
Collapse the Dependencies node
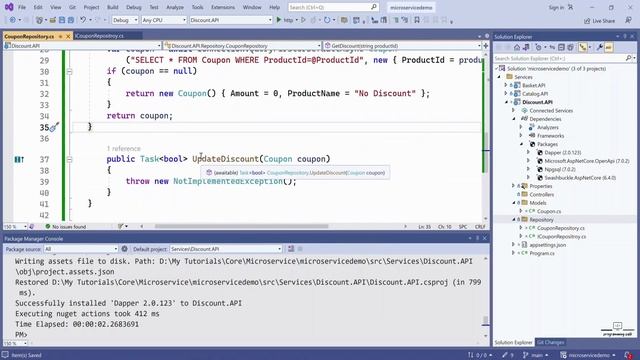pos(513,119)
